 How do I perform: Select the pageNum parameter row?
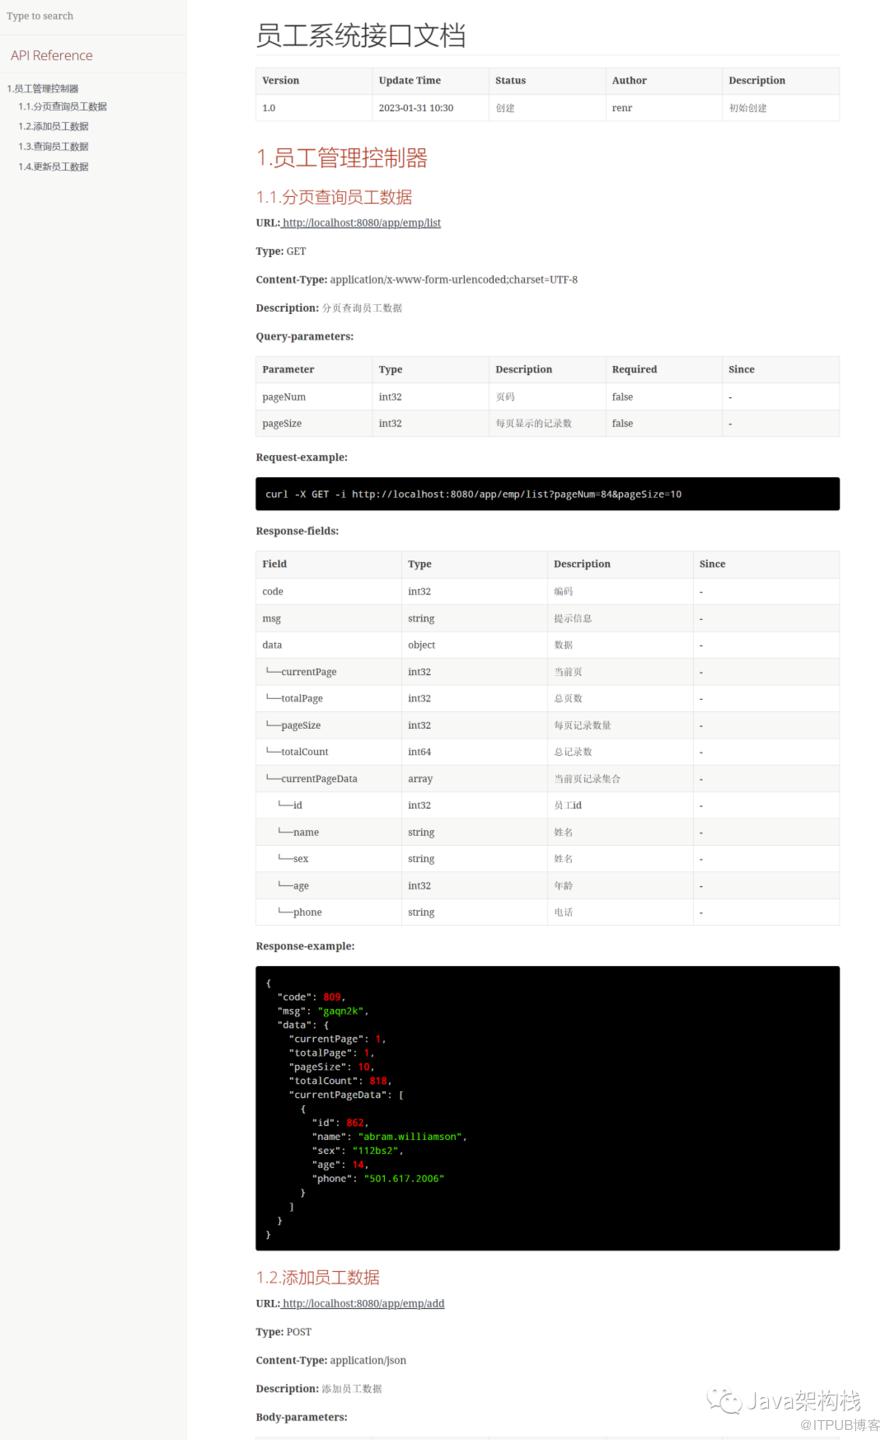[x=548, y=396]
